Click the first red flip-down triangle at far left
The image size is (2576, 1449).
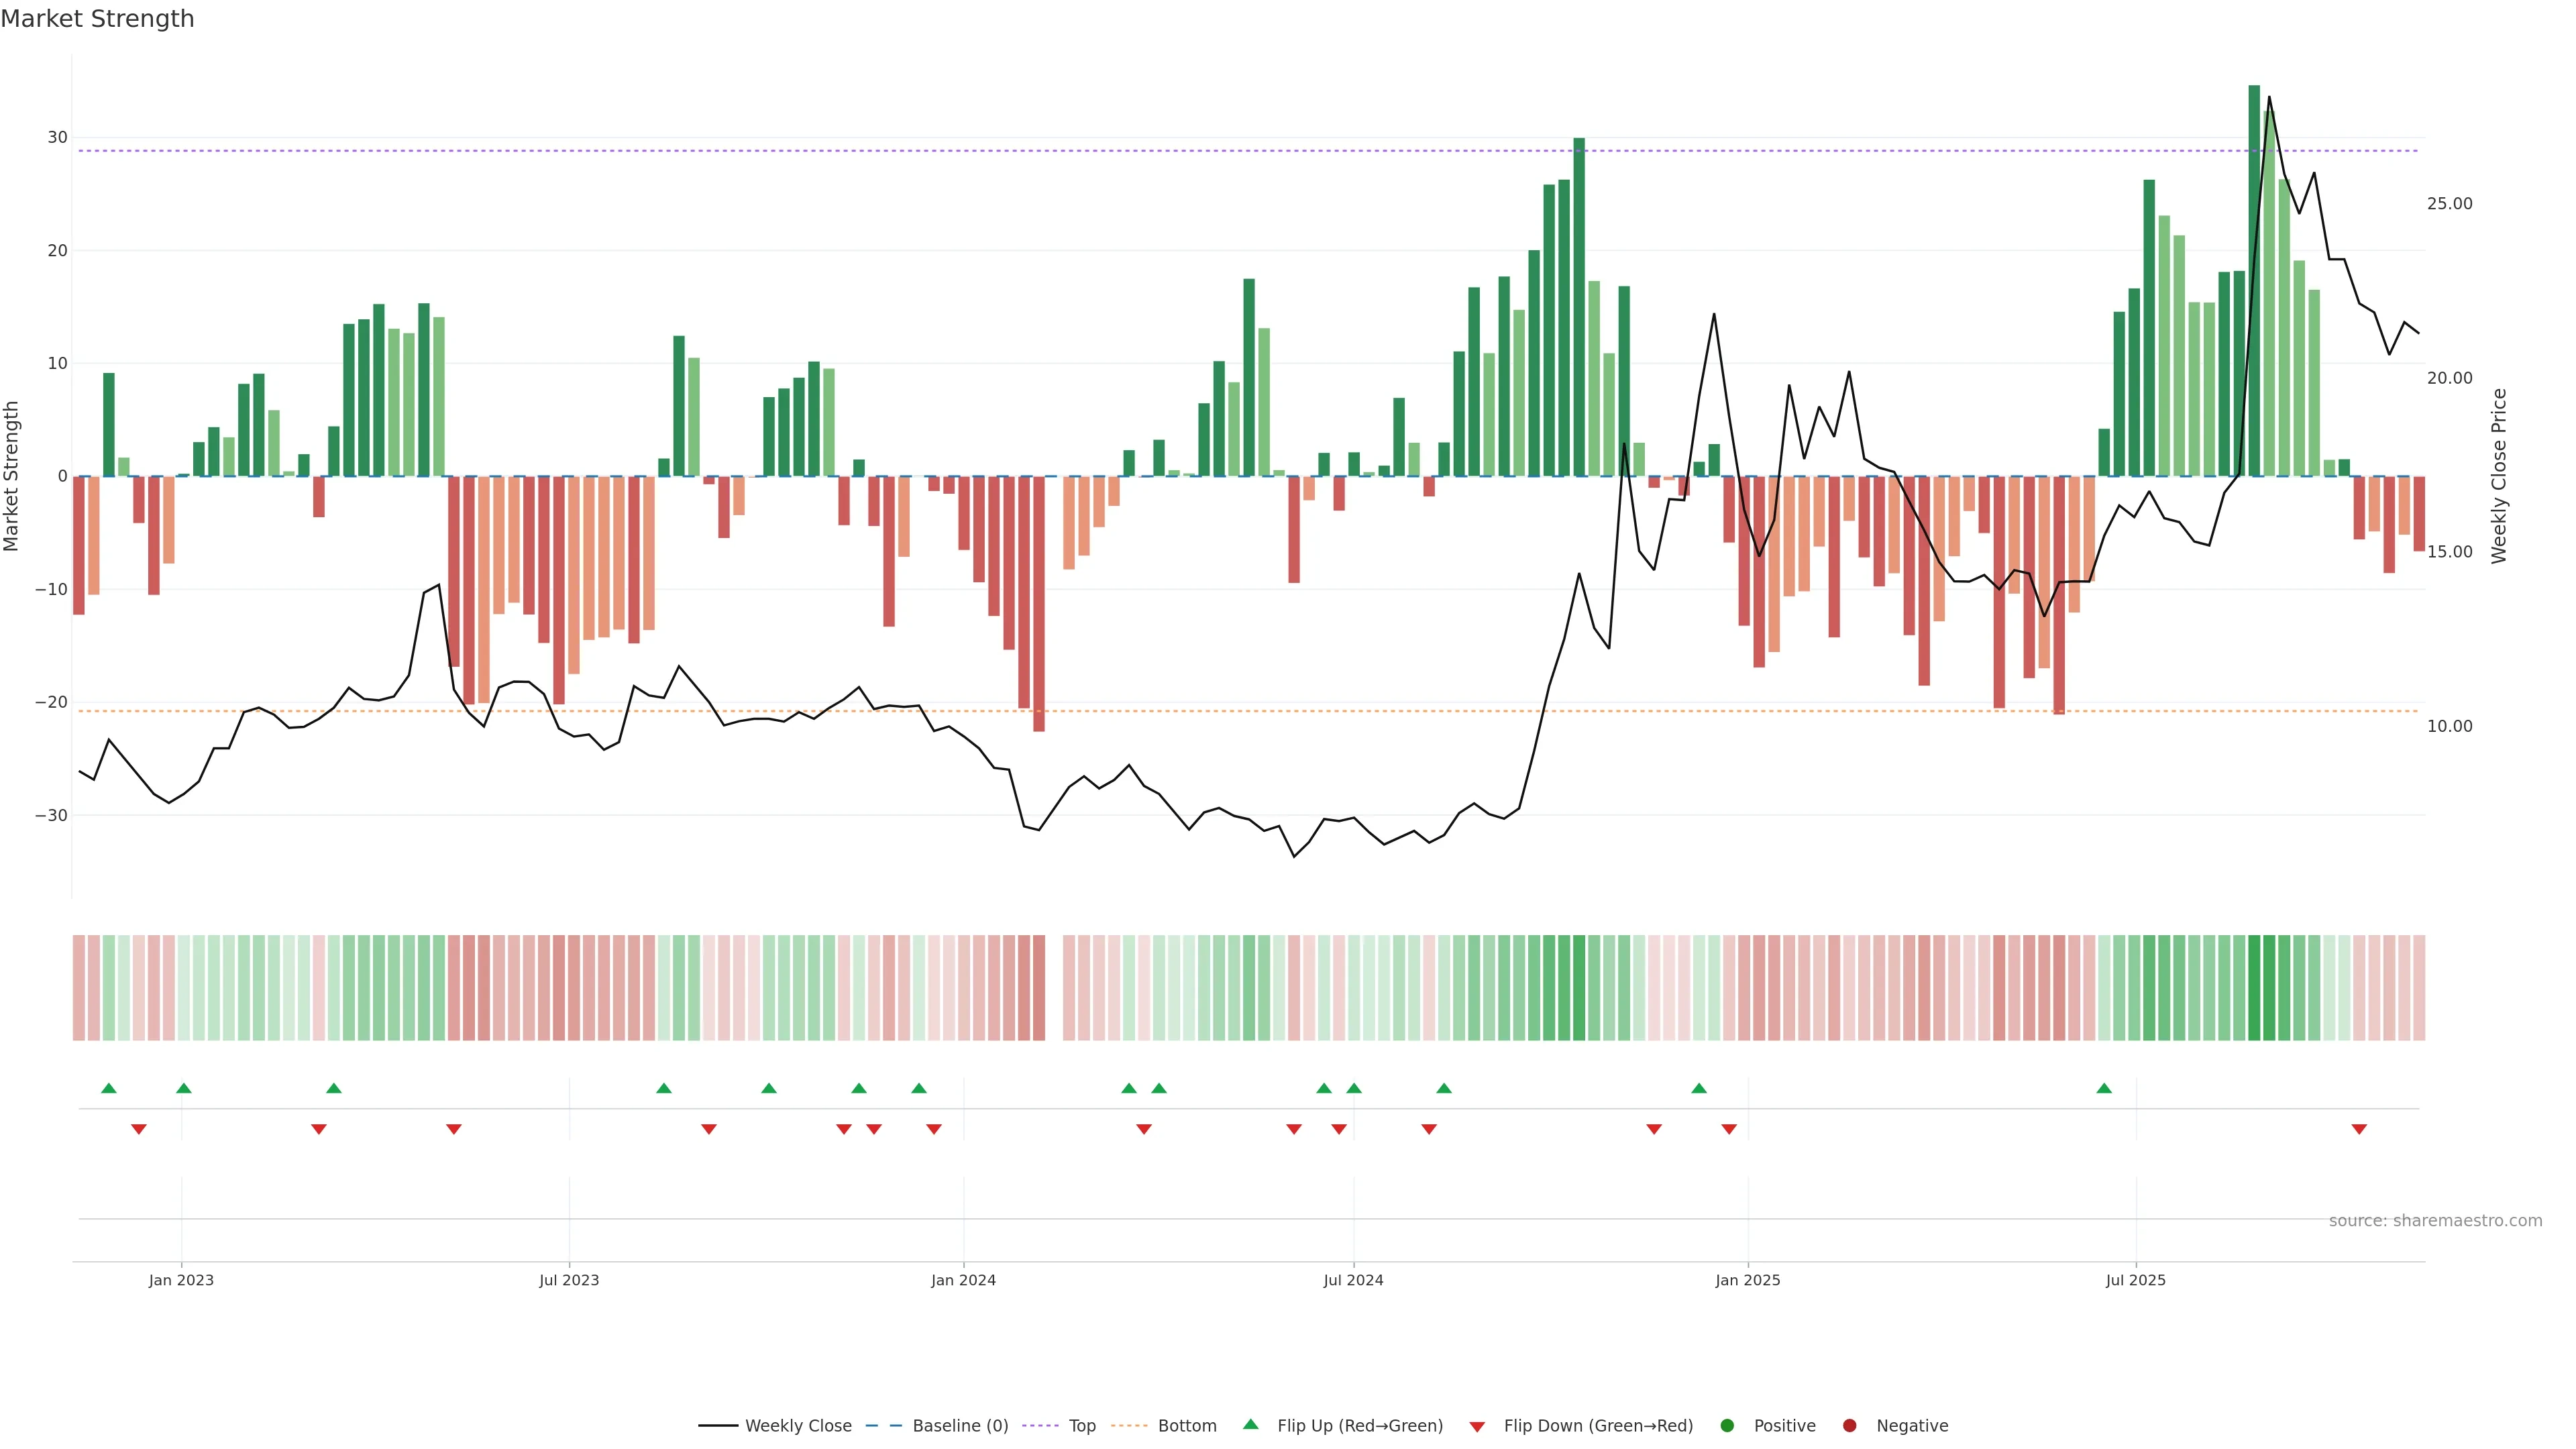(x=139, y=1129)
